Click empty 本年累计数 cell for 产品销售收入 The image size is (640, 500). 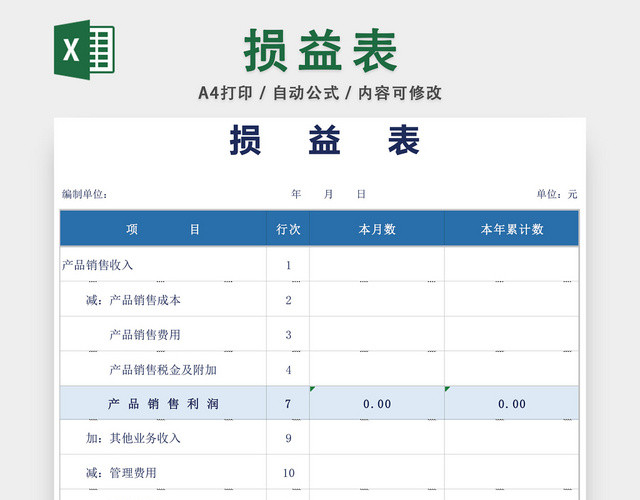tap(512, 264)
